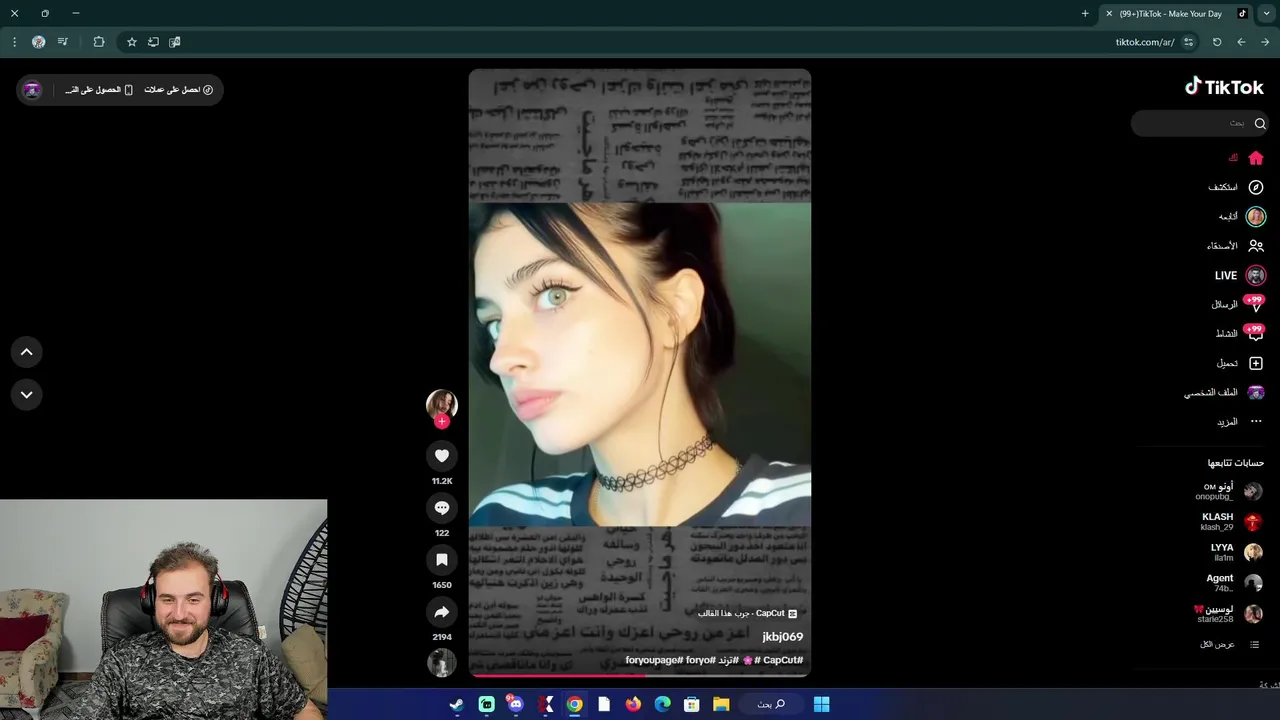Open the LIVE section in the sidebar

(x=1240, y=275)
